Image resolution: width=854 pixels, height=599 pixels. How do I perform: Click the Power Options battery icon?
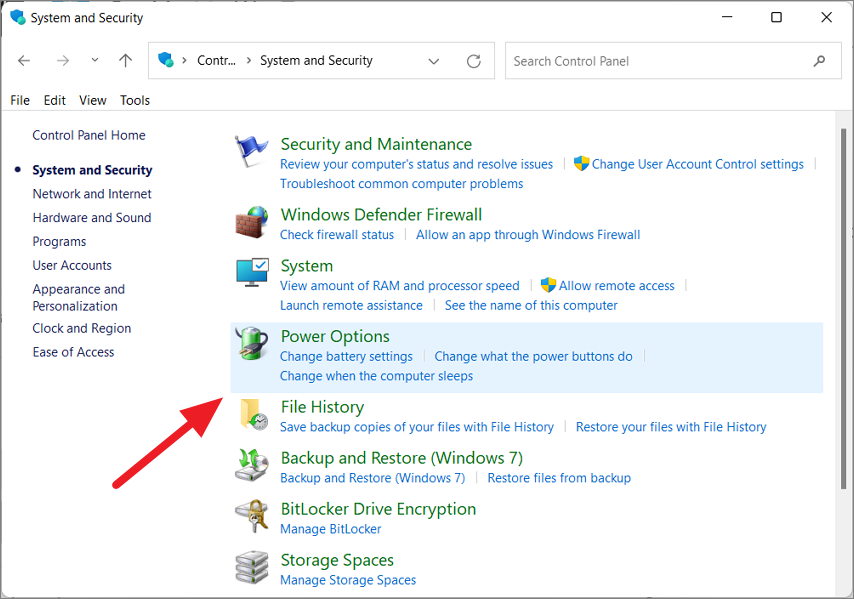(x=252, y=343)
